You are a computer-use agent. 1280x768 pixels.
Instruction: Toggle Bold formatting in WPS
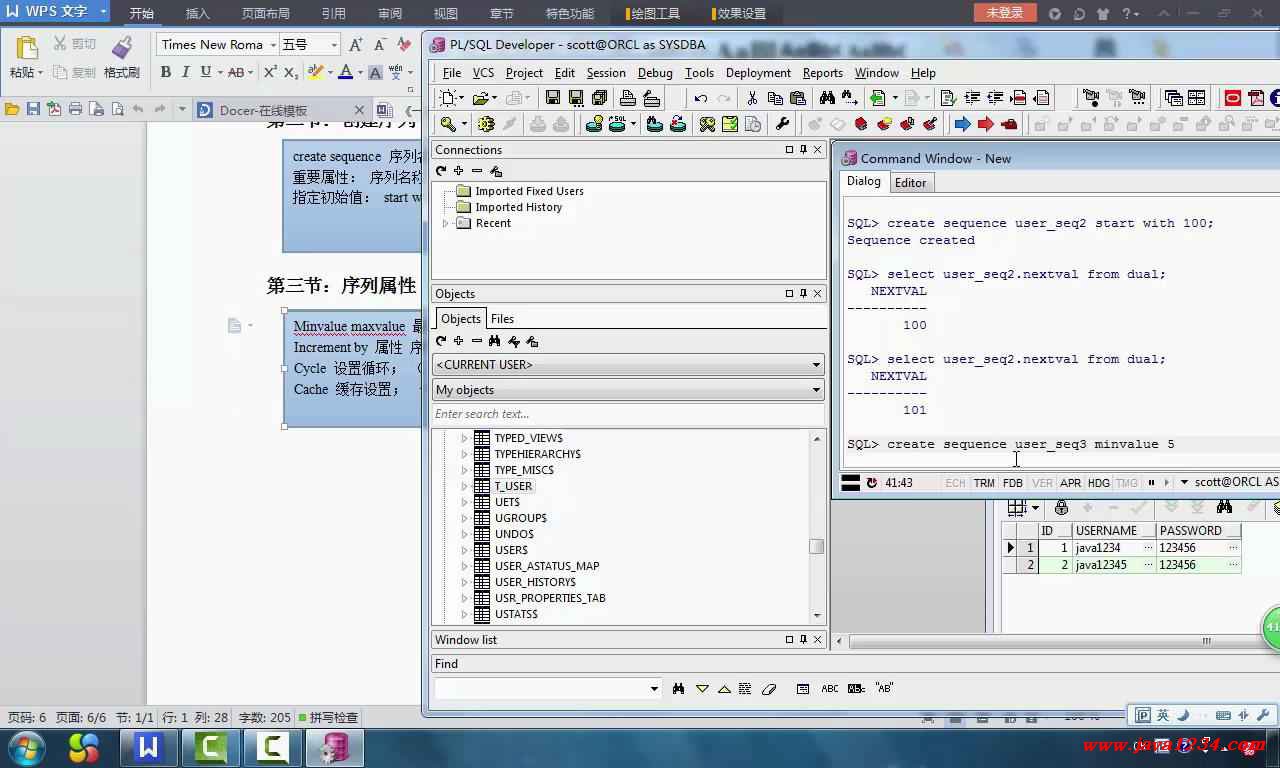coord(166,72)
